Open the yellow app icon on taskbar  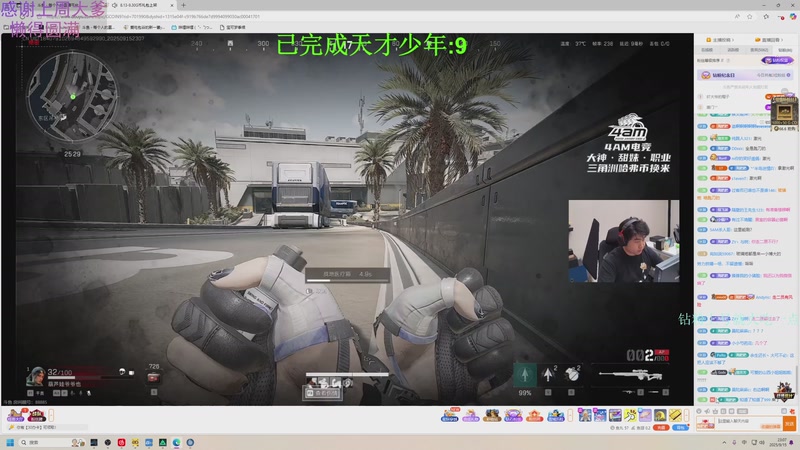coord(135,442)
